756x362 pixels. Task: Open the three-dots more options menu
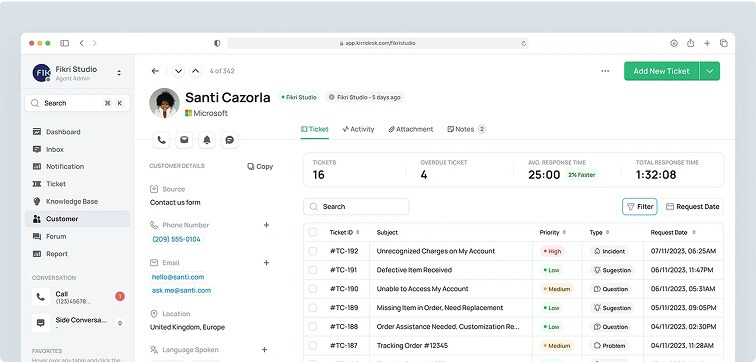point(605,71)
